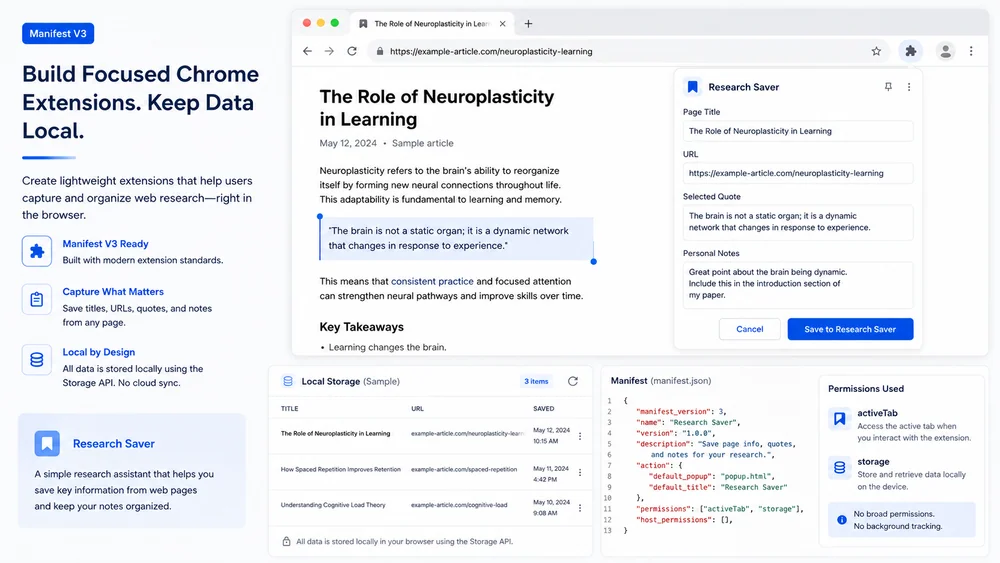Image resolution: width=1000 pixels, height=563 pixels.
Task: Click the TITLE column header
Action: tap(290, 409)
